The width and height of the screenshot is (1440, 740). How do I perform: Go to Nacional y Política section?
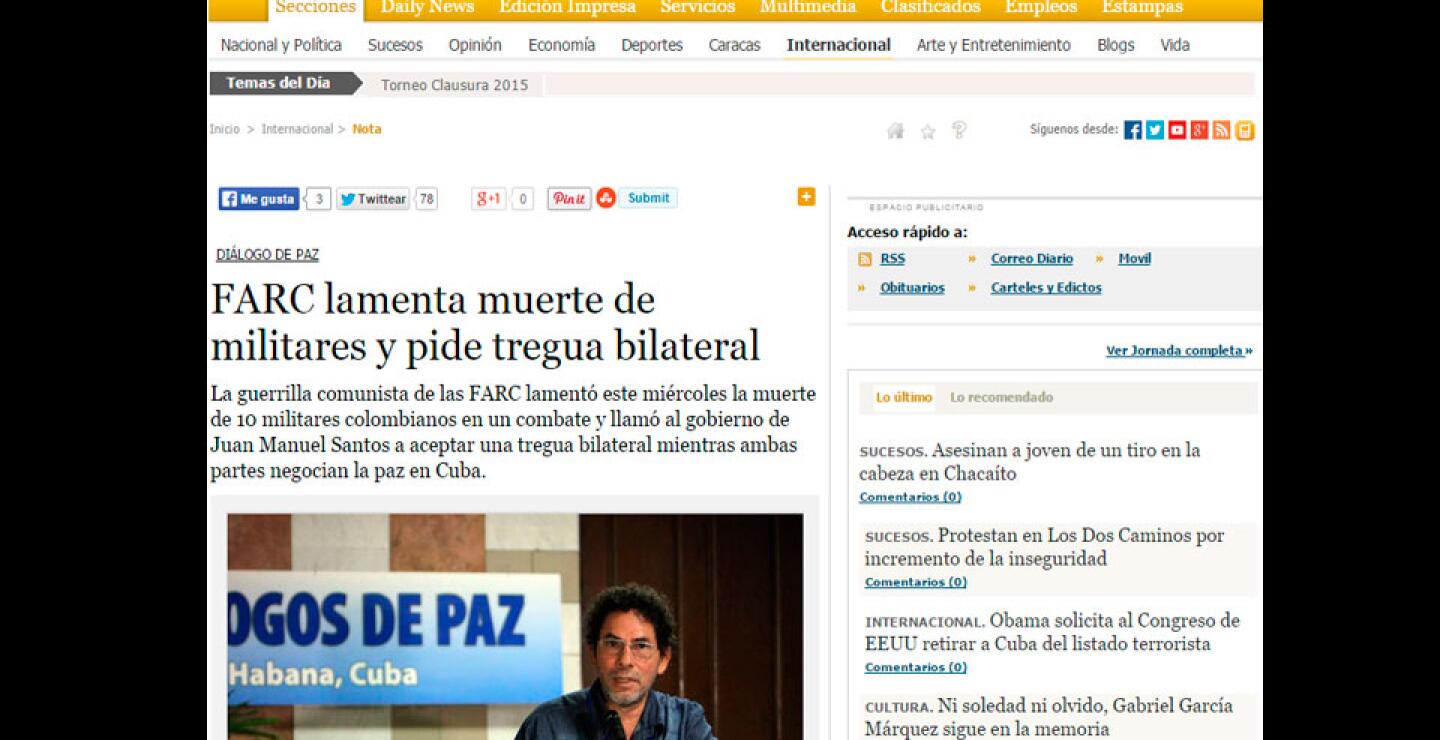point(281,45)
